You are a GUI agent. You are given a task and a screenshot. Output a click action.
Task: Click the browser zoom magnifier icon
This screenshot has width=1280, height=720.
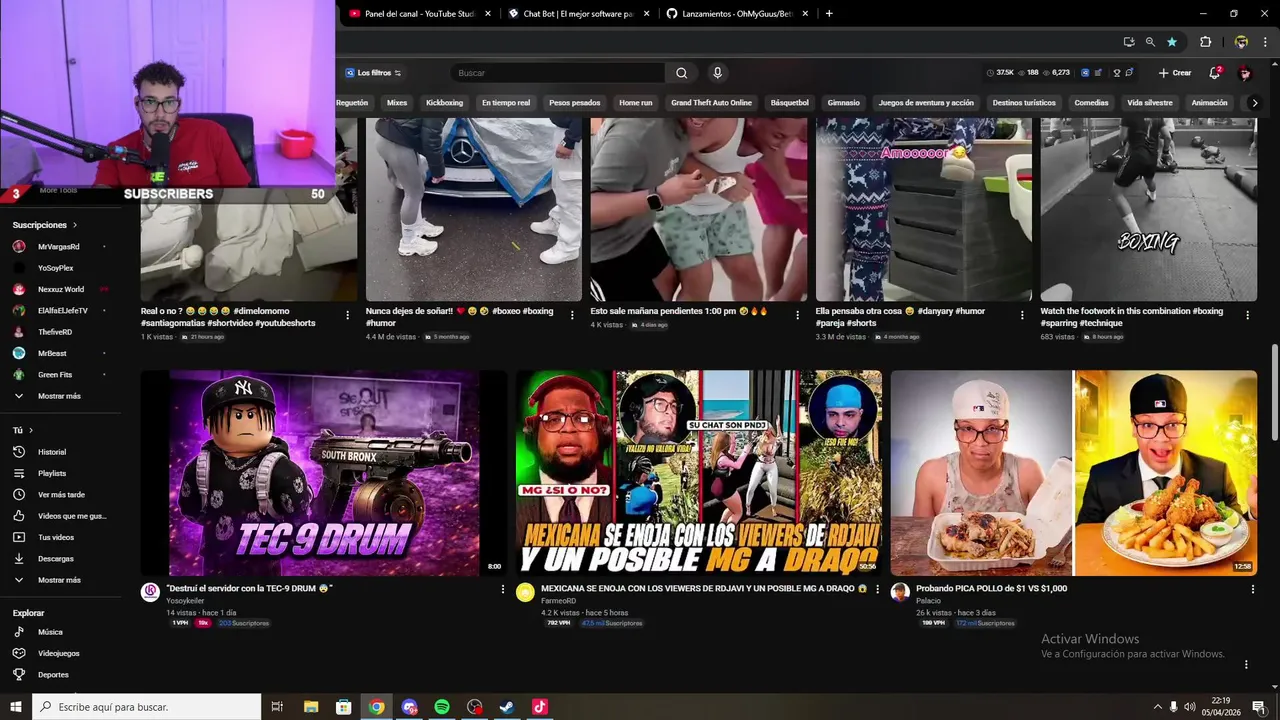1150,42
